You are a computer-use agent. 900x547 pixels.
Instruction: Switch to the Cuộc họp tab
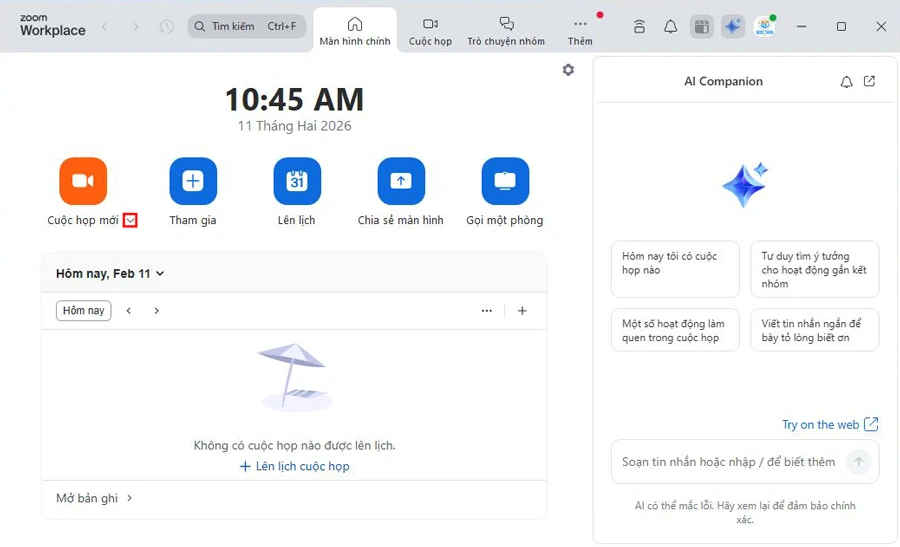click(430, 30)
